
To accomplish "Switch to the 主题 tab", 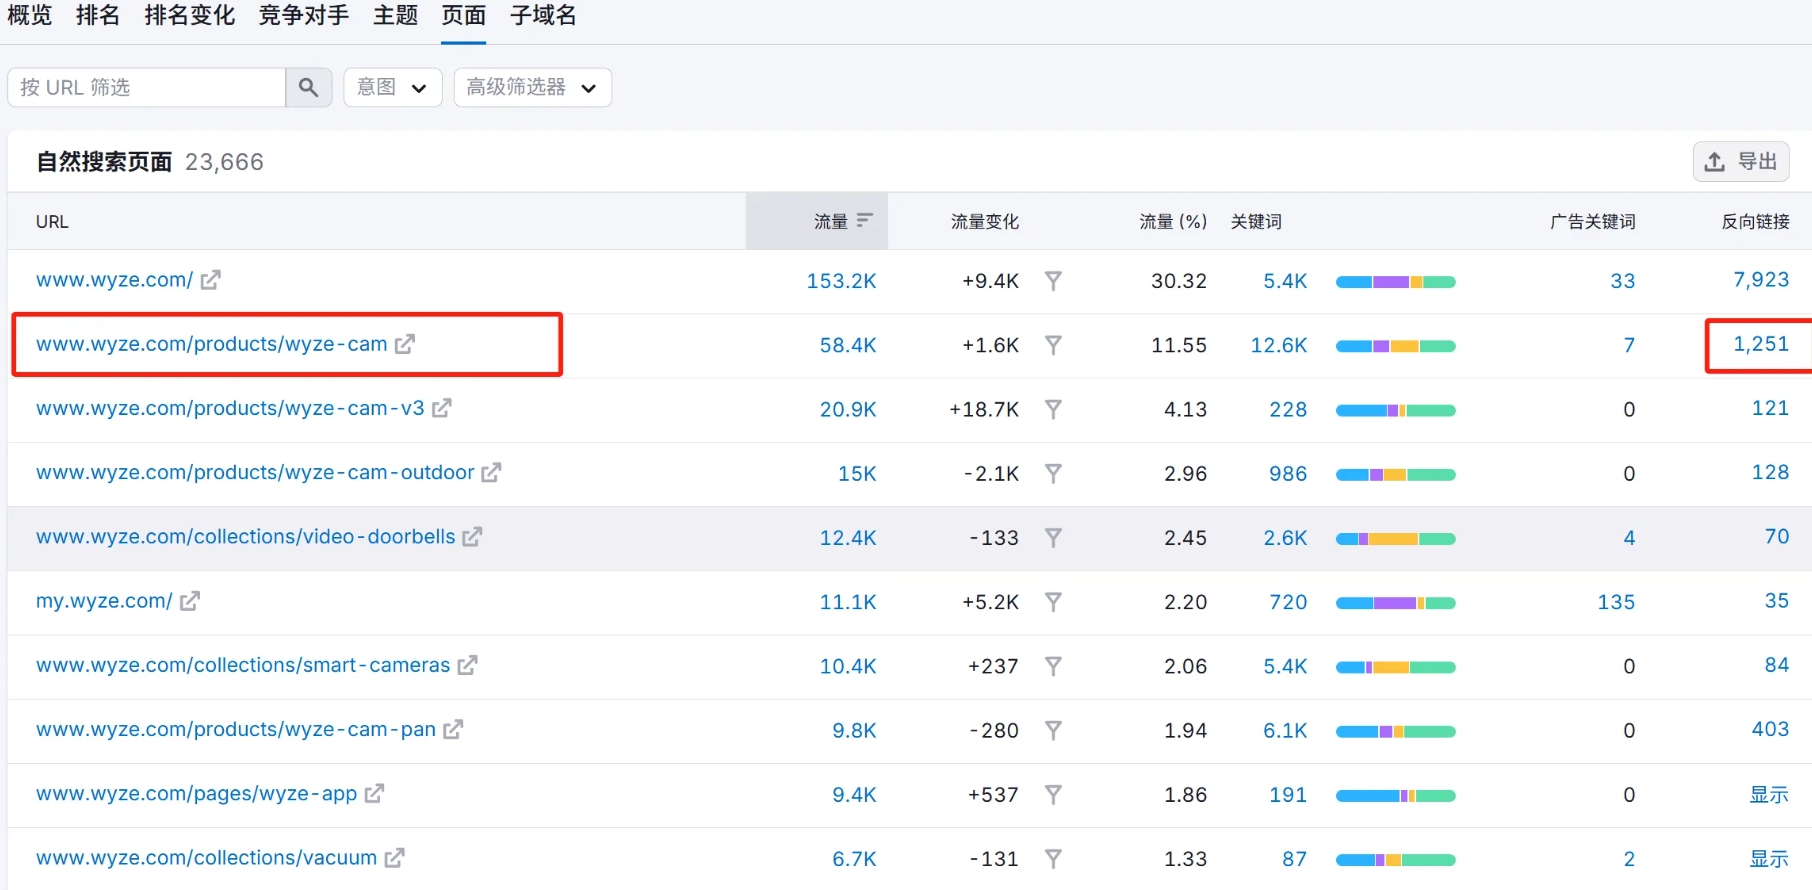I will pos(396,16).
